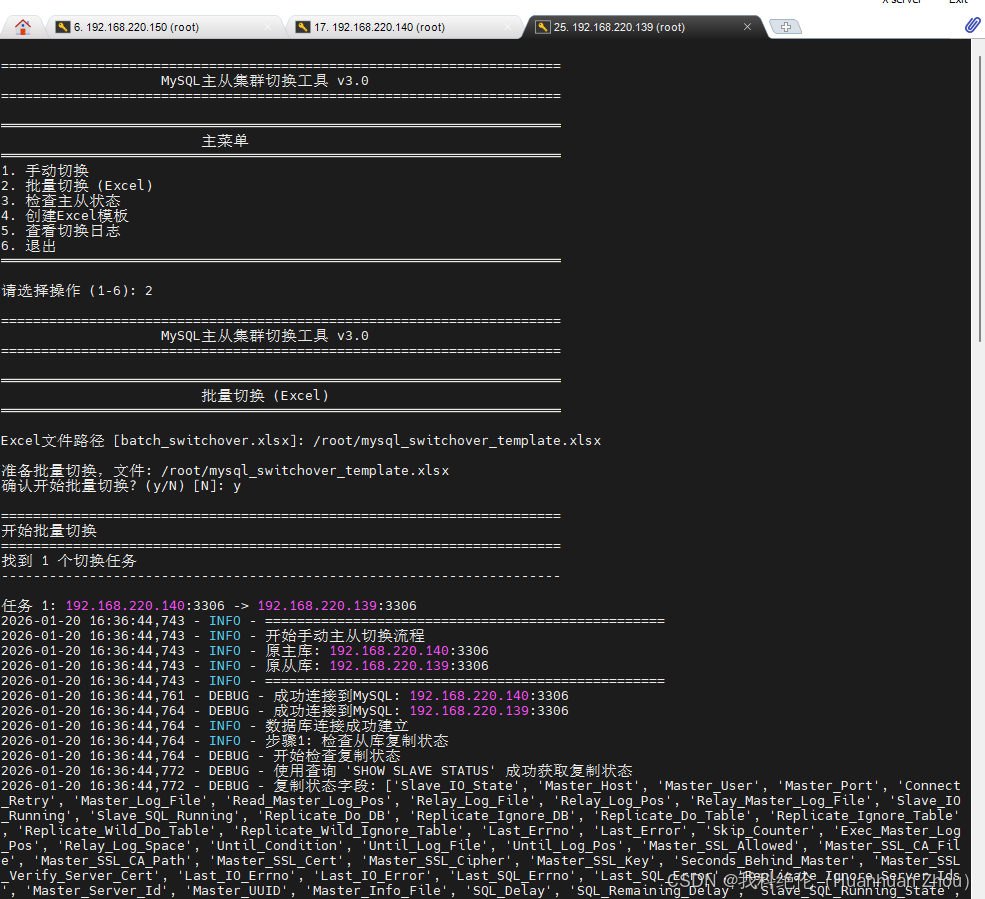Click the wrench icon on the 192.168.220.139 tab

543,27
